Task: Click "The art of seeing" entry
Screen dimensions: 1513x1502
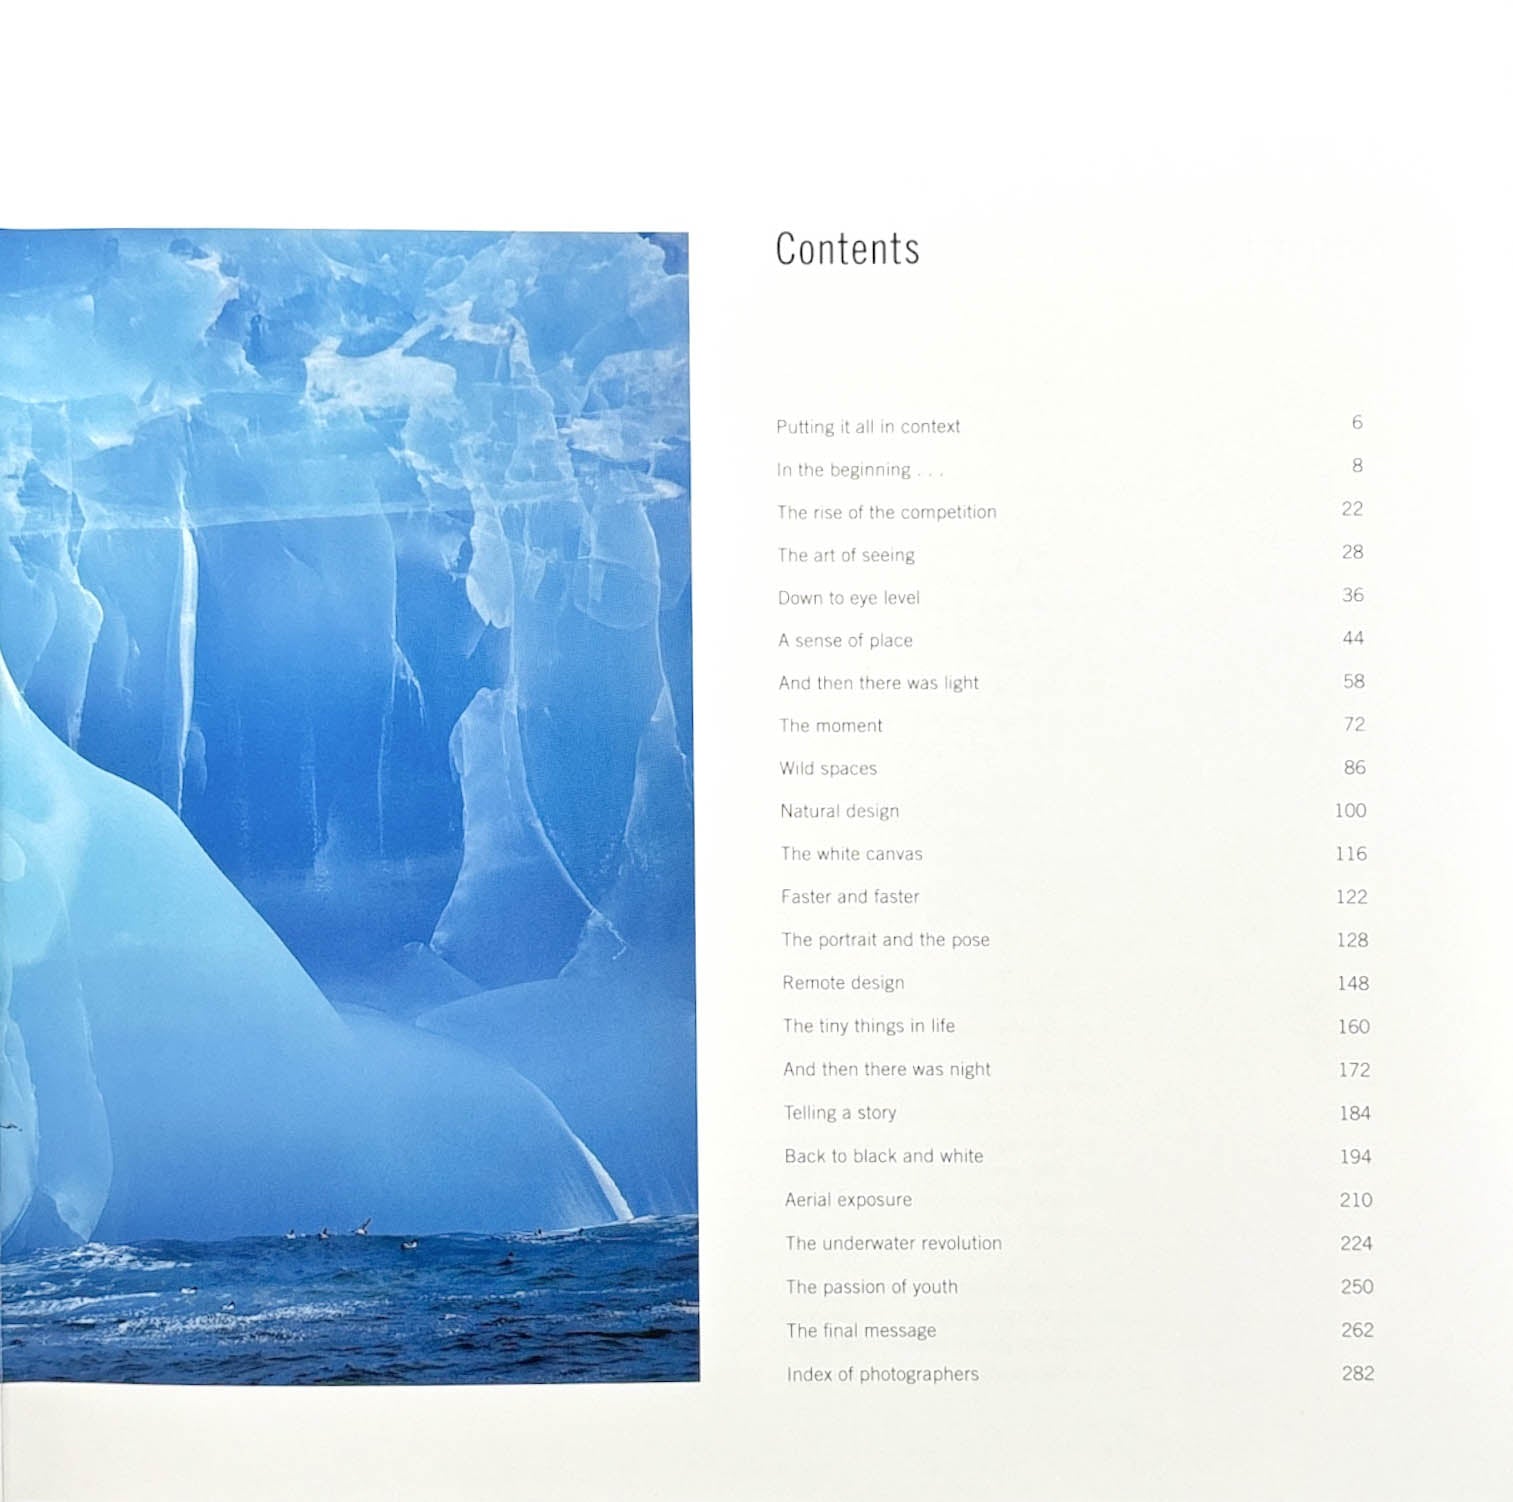Action: pos(846,555)
